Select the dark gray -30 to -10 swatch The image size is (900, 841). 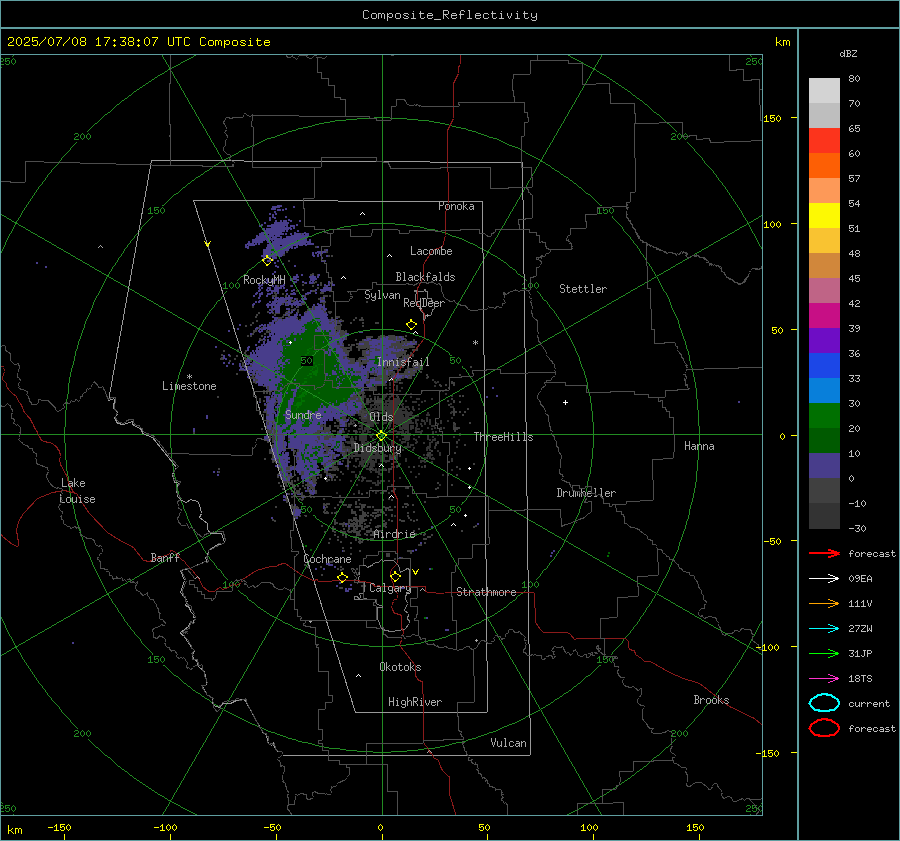click(x=824, y=516)
